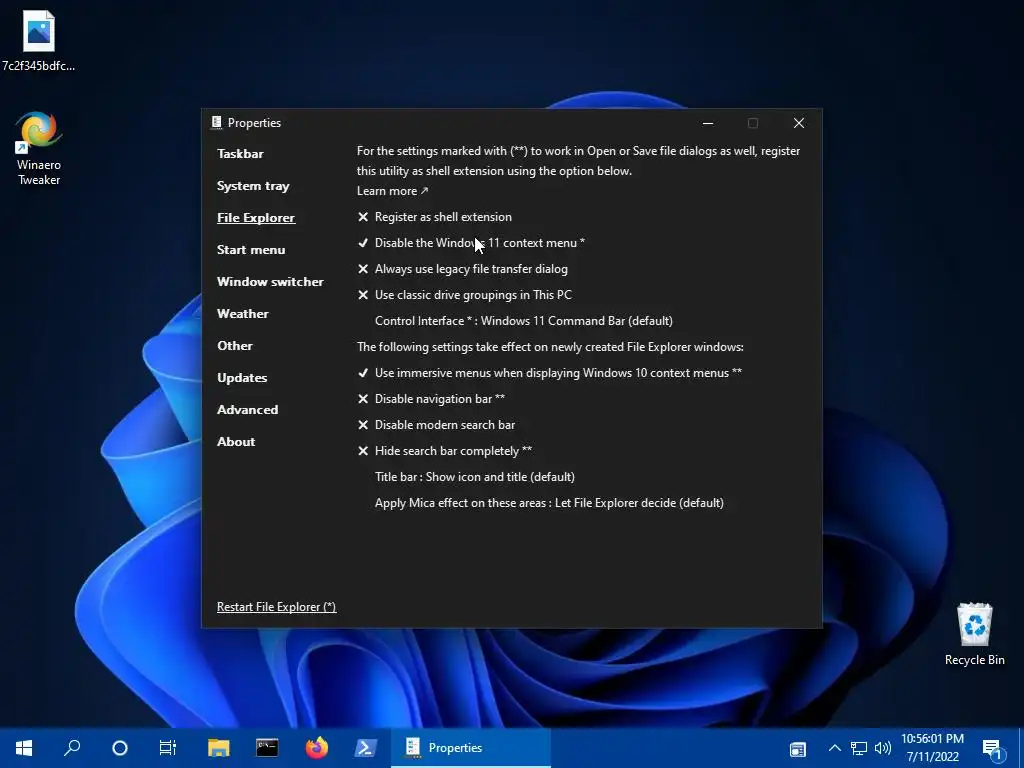The width and height of the screenshot is (1024, 768).
Task: Toggle Use immersive menus for Windows 10 context menus
Action: click(x=550, y=373)
